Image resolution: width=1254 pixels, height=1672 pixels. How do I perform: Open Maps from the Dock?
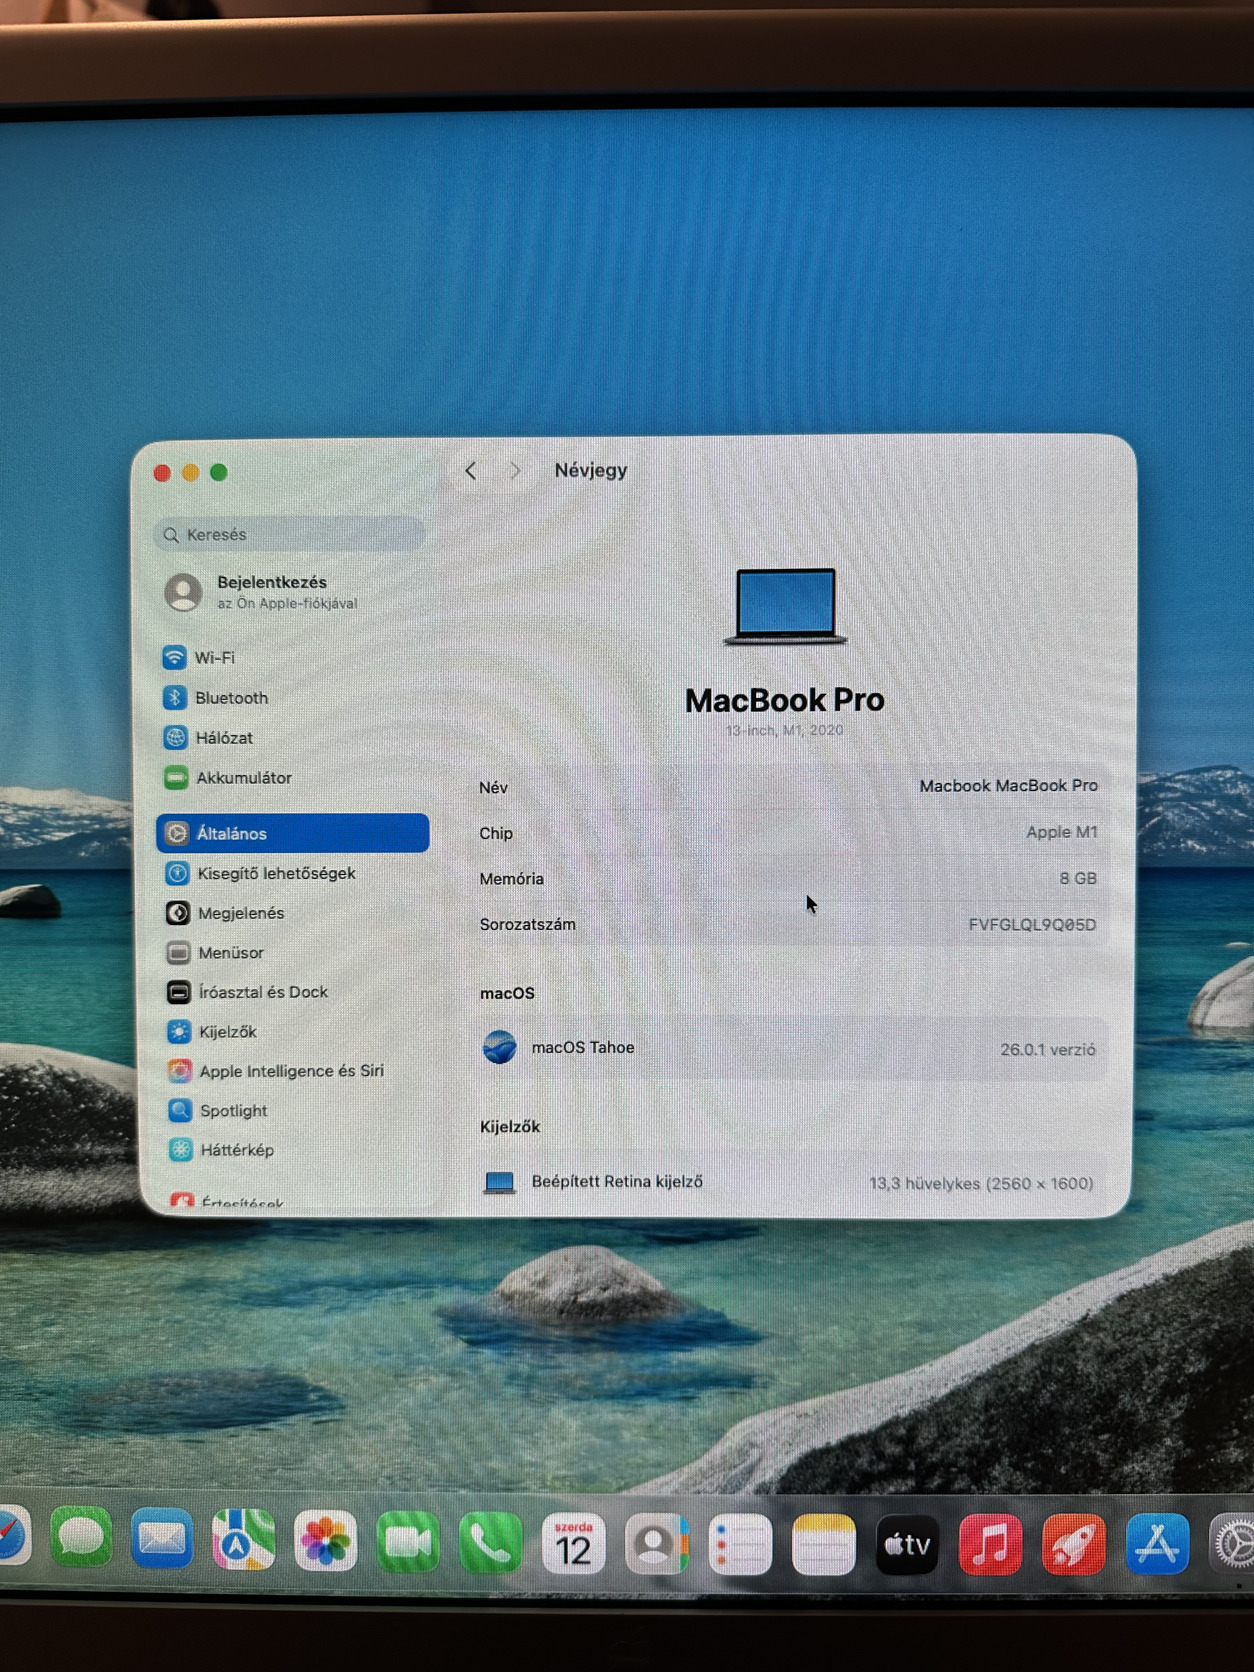click(x=244, y=1541)
